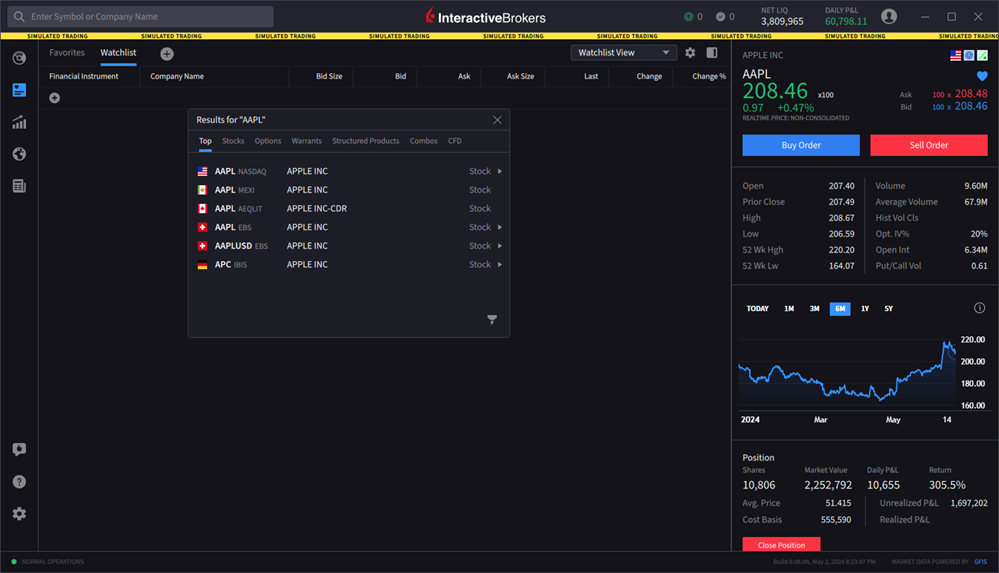
Task: Toggle AAPL favorite heart icon
Action: 982,76
